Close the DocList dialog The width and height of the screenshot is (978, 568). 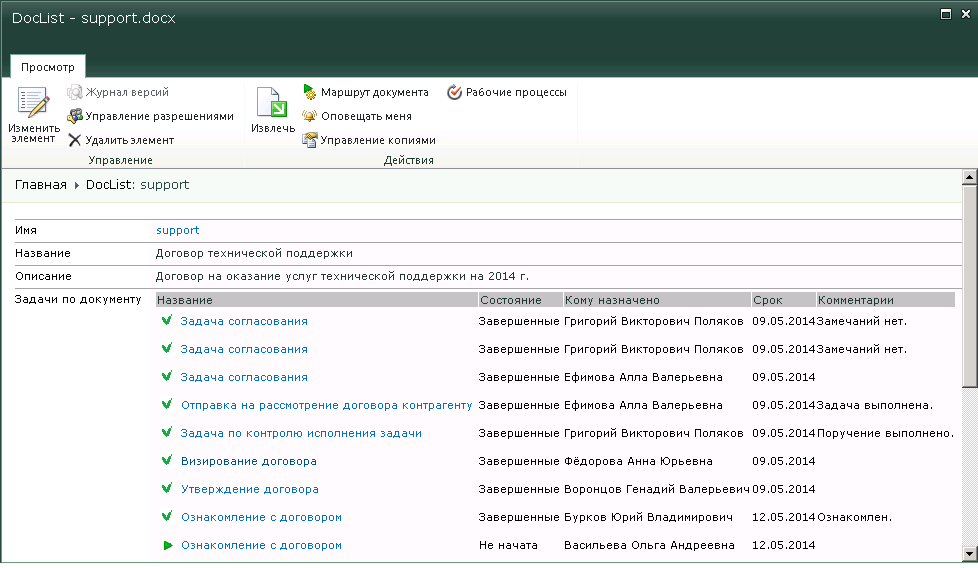click(966, 14)
